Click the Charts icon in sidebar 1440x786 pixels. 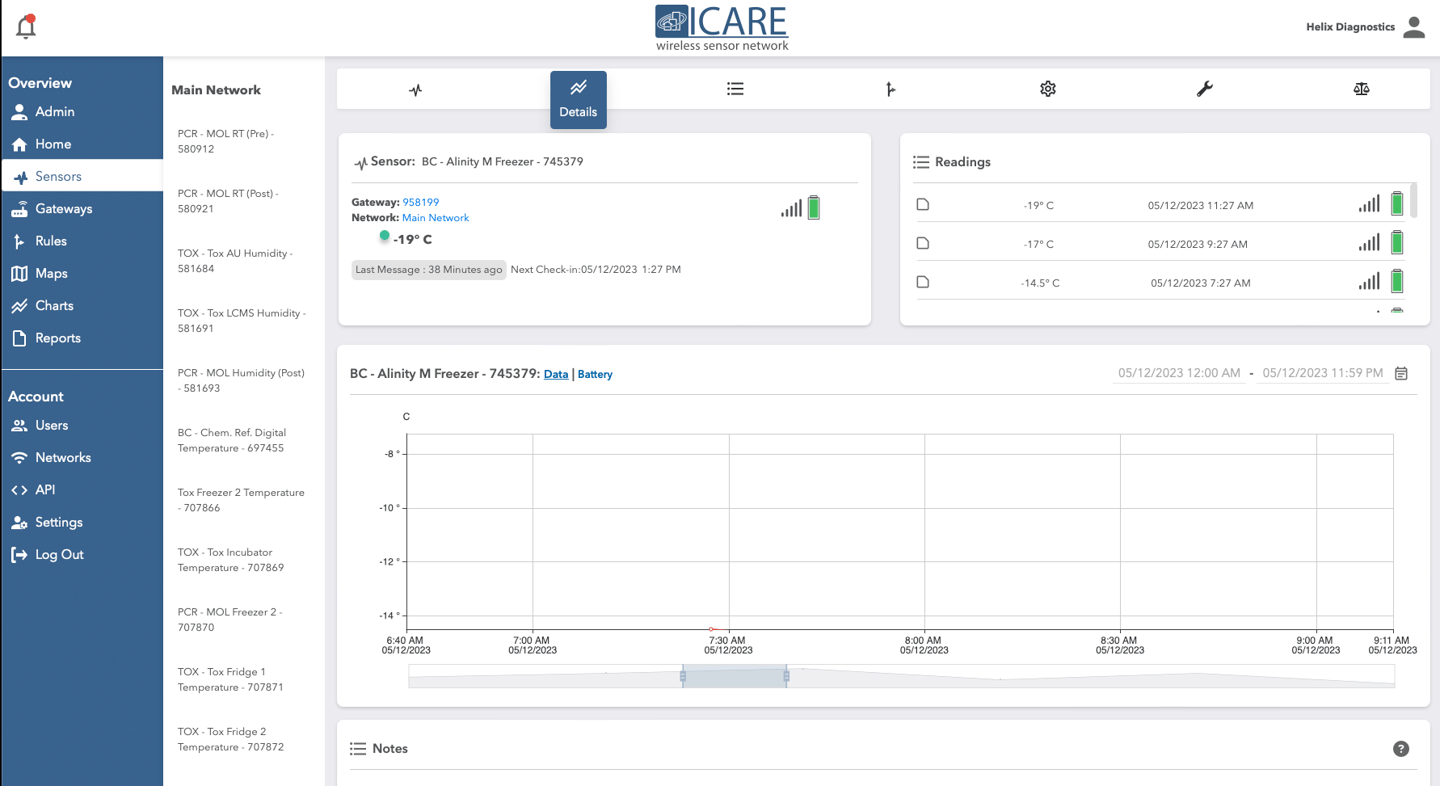pyautogui.click(x=19, y=306)
